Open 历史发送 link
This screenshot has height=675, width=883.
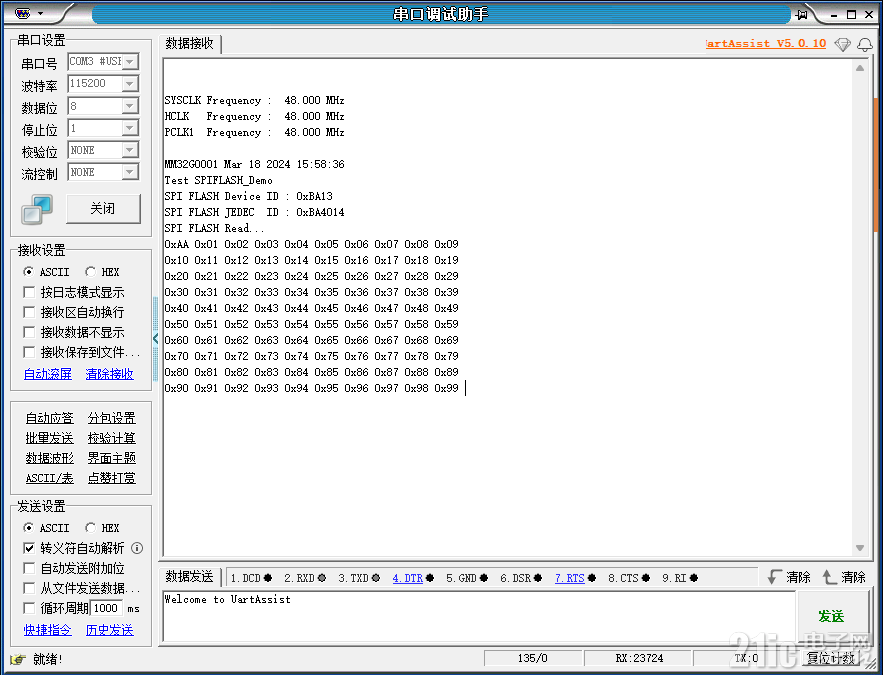click(109, 630)
